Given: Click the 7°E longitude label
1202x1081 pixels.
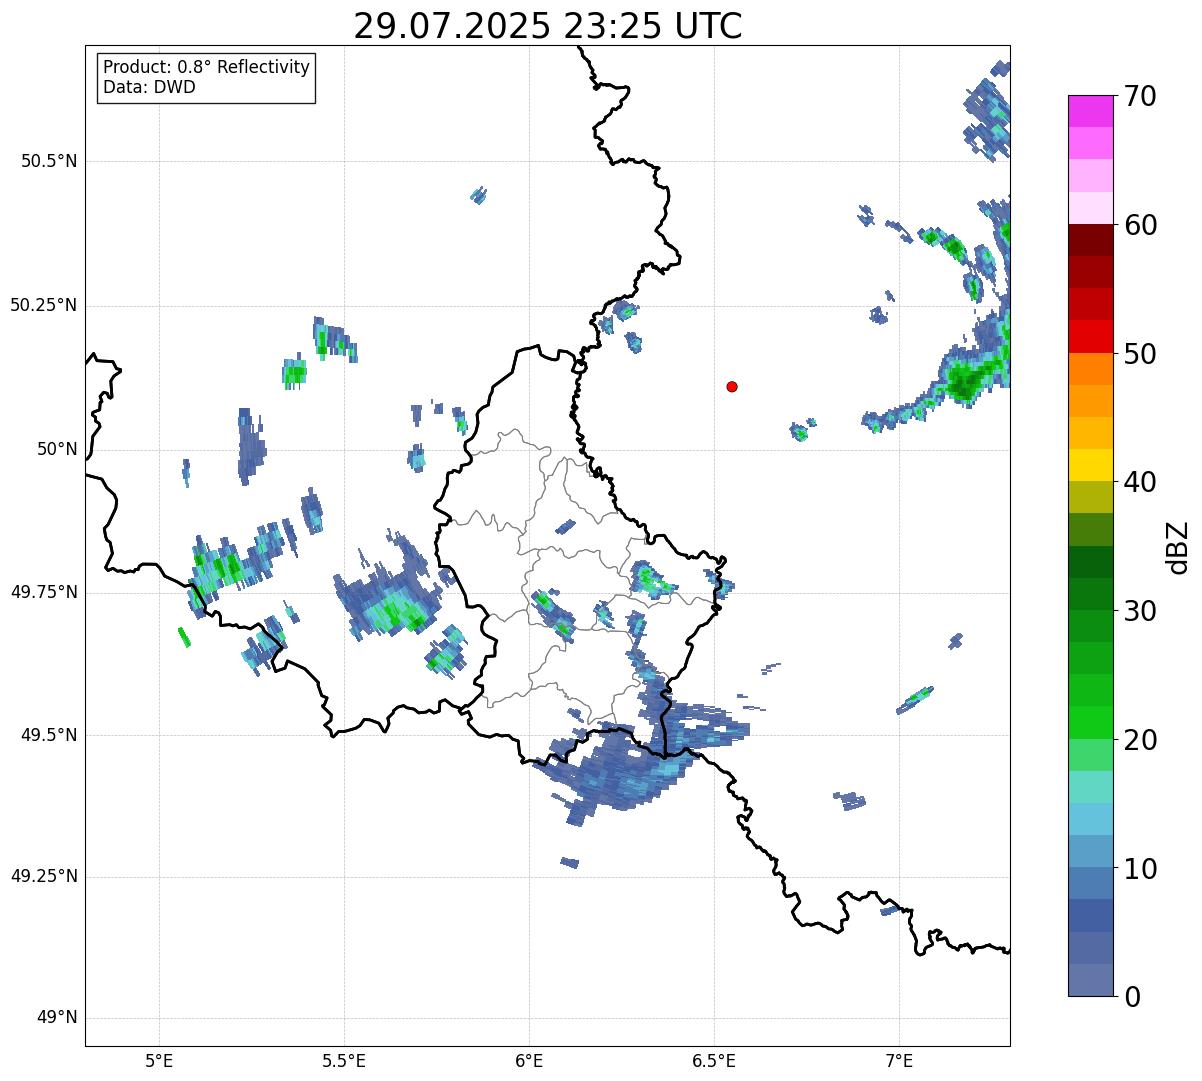Looking at the screenshot, I should tap(899, 1060).
